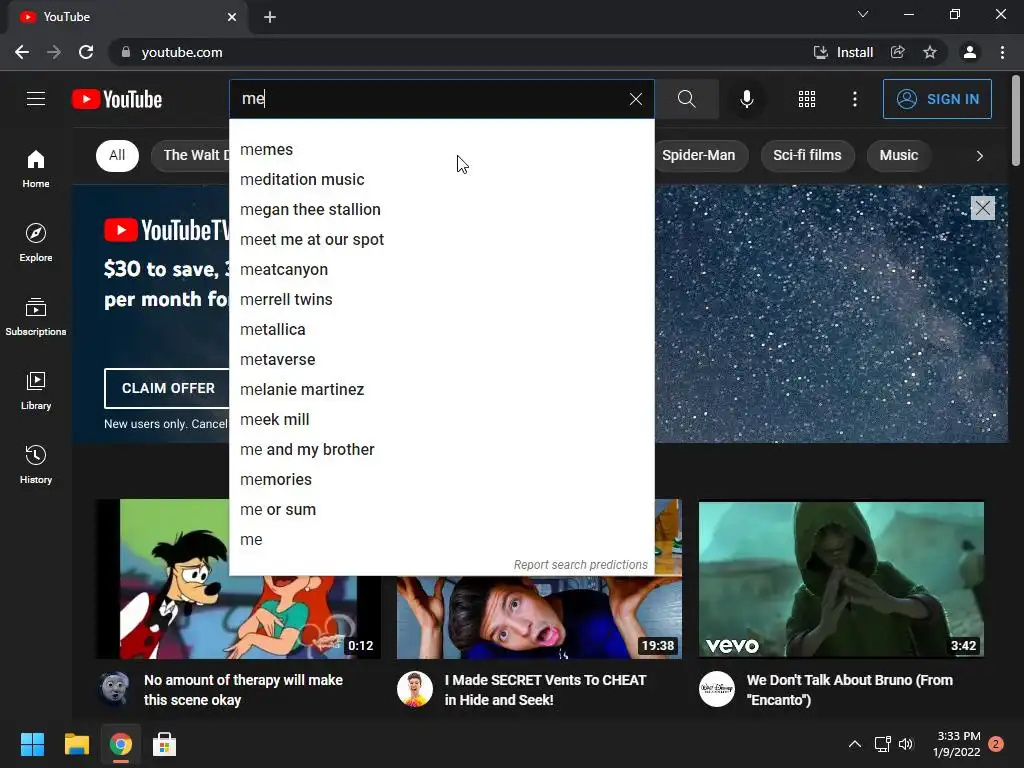Share this page icon in address bar

pos(898,52)
